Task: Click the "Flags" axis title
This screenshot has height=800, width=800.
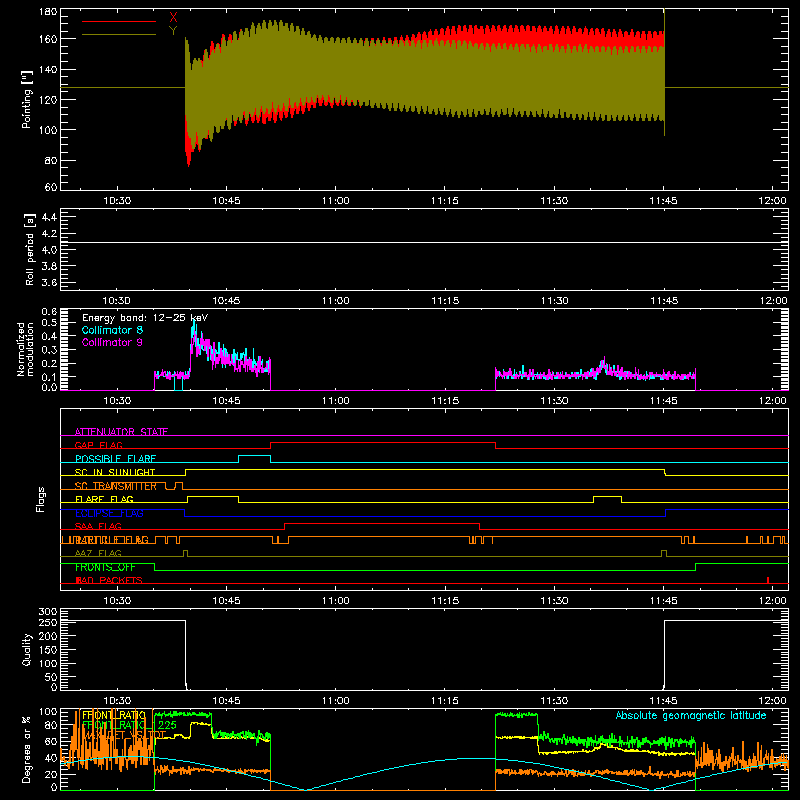Action: tap(41, 499)
